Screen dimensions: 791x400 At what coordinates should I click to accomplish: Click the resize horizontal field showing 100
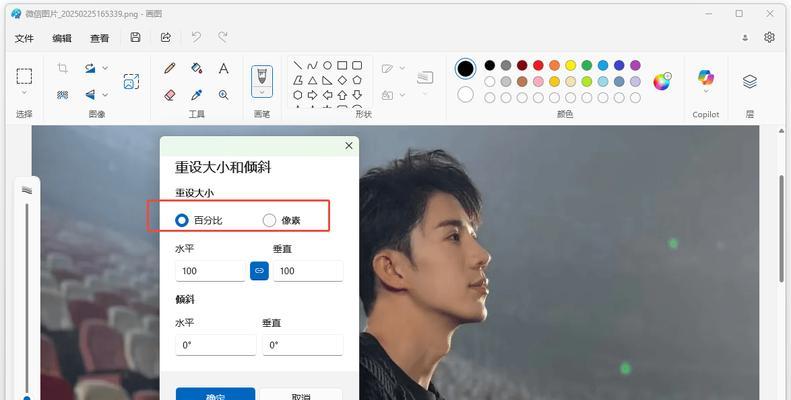(210, 271)
